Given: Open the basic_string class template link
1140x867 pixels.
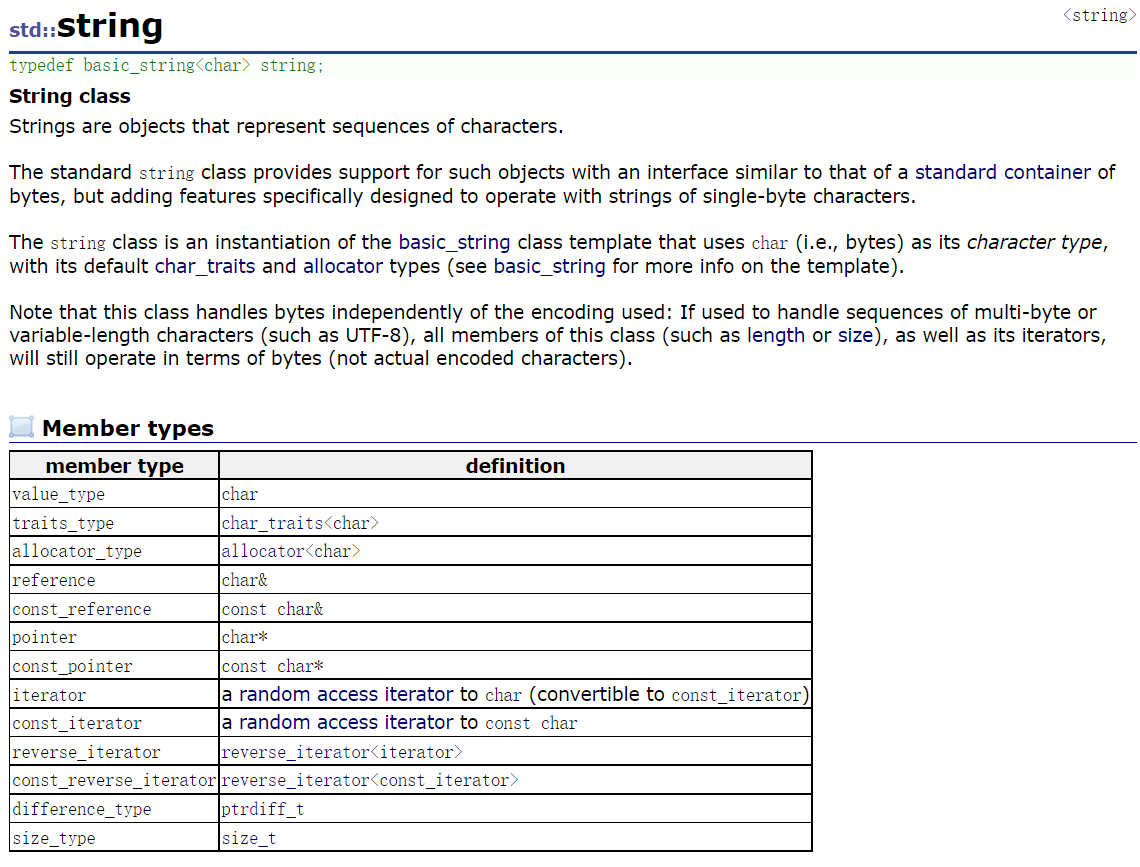Looking at the screenshot, I should 455,242.
